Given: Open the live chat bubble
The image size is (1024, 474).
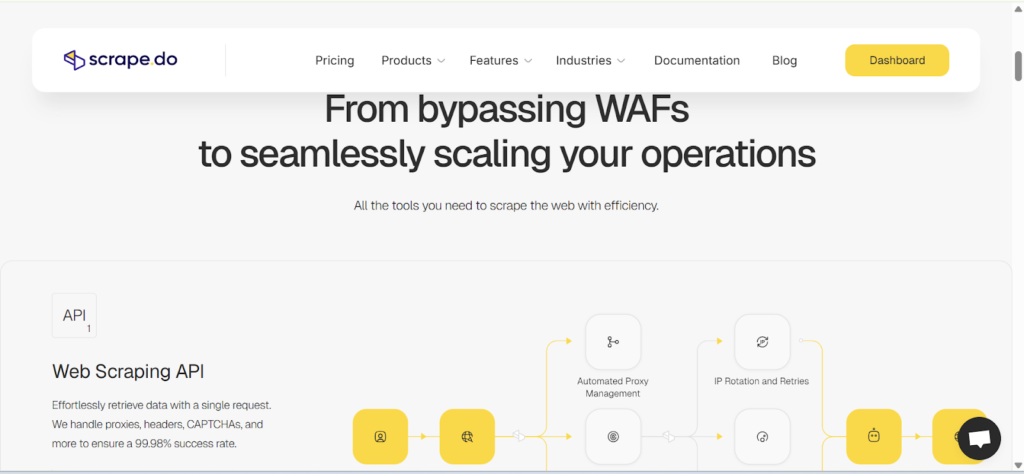Looking at the screenshot, I should pos(979,438).
